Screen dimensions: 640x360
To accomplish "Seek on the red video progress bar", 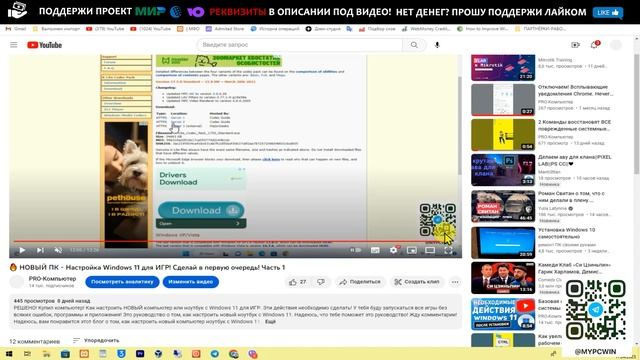I will click(x=236, y=241).
